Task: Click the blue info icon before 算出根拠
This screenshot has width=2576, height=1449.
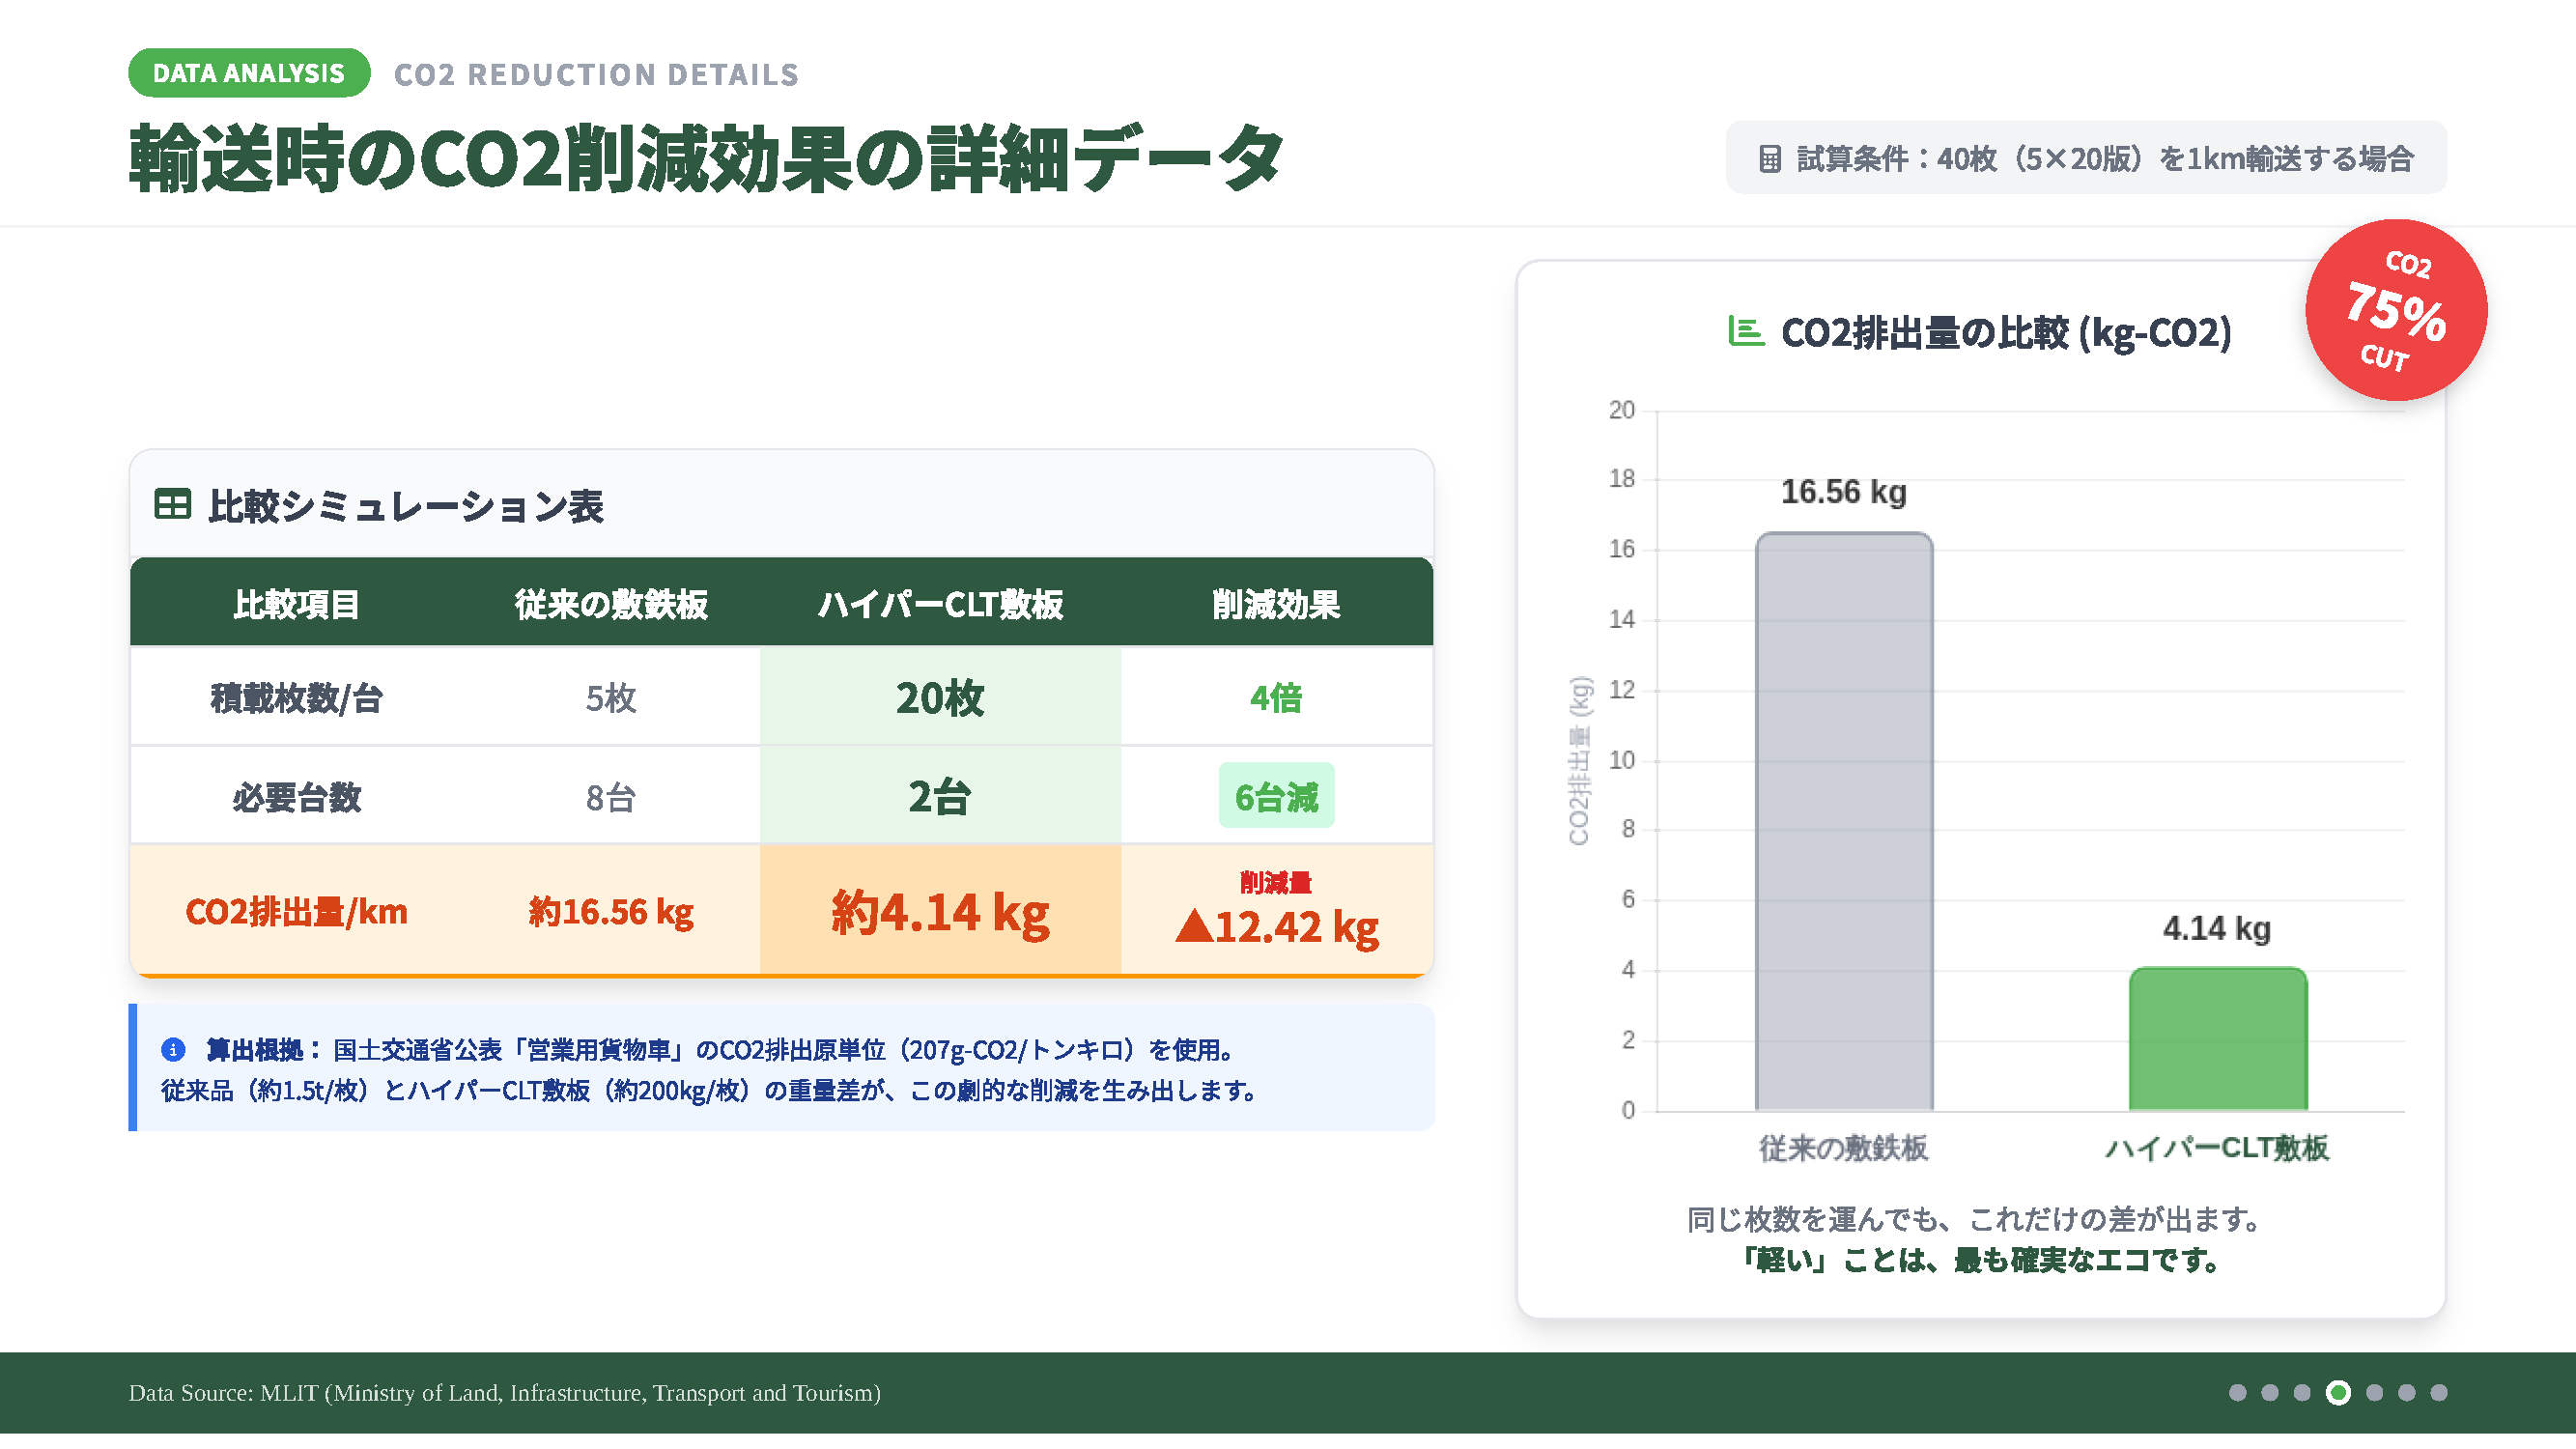Action: click(x=173, y=1049)
